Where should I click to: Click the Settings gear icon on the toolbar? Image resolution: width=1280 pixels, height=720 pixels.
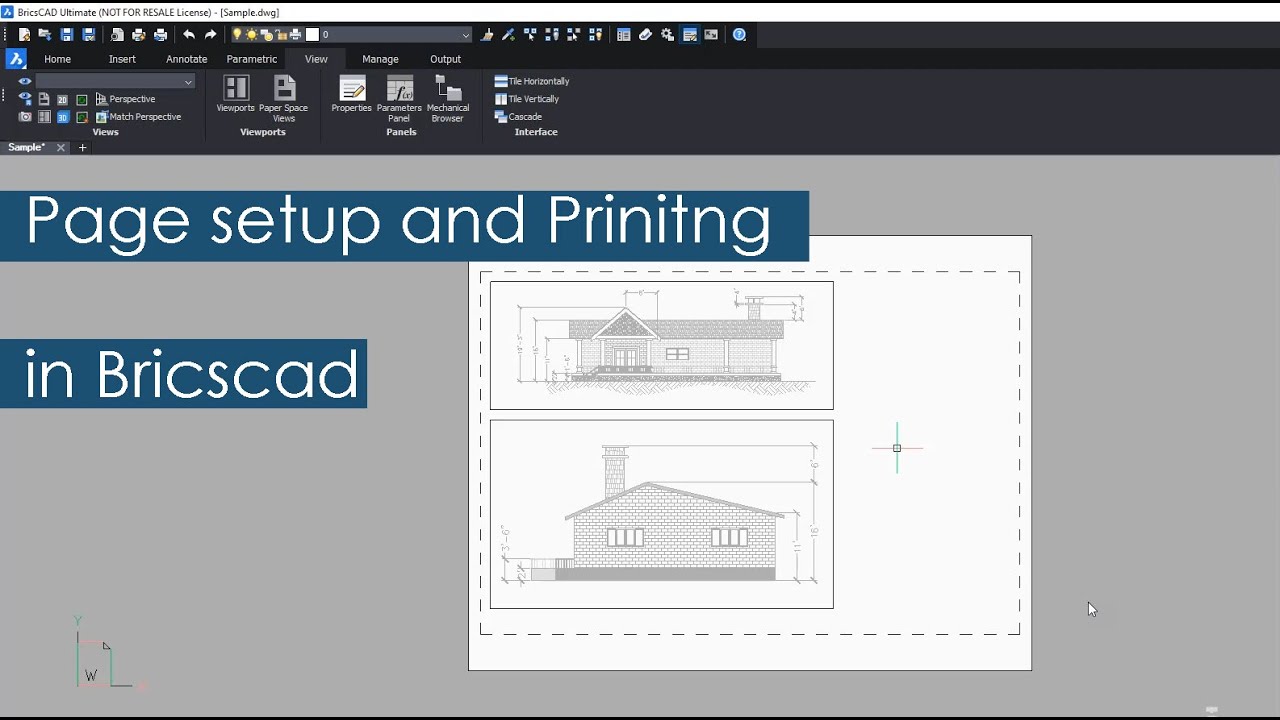click(x=667, y=35)
